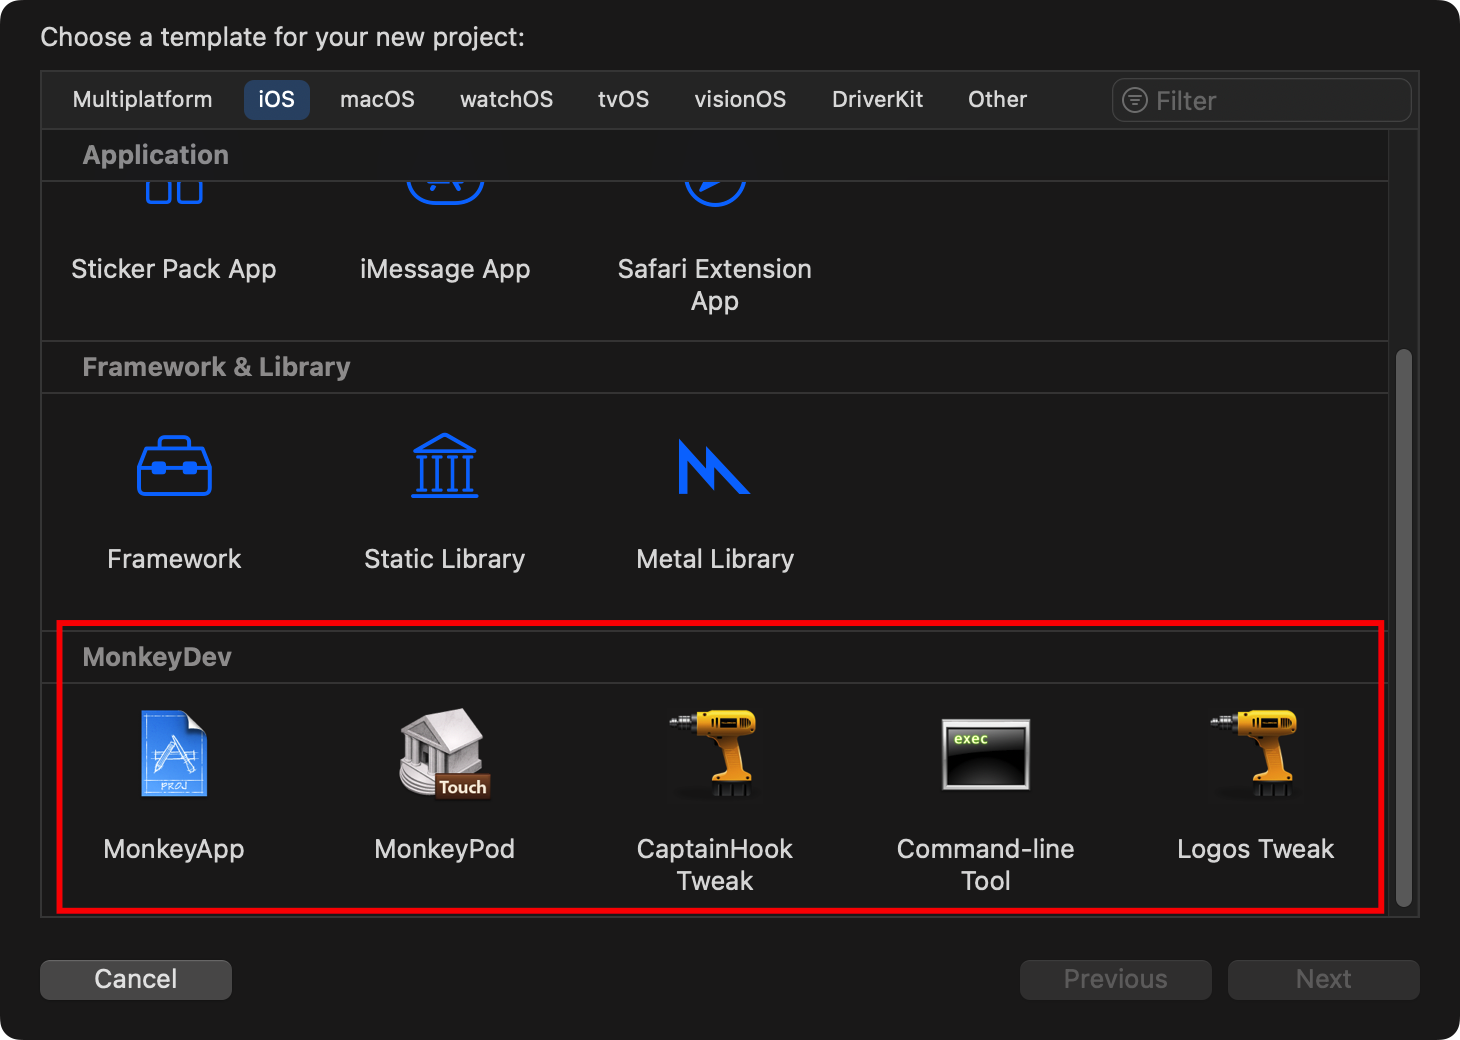The height and width of the screenshot is (1040, 1460).
Task: Click the Framework template name
Action: coord(174,559)
